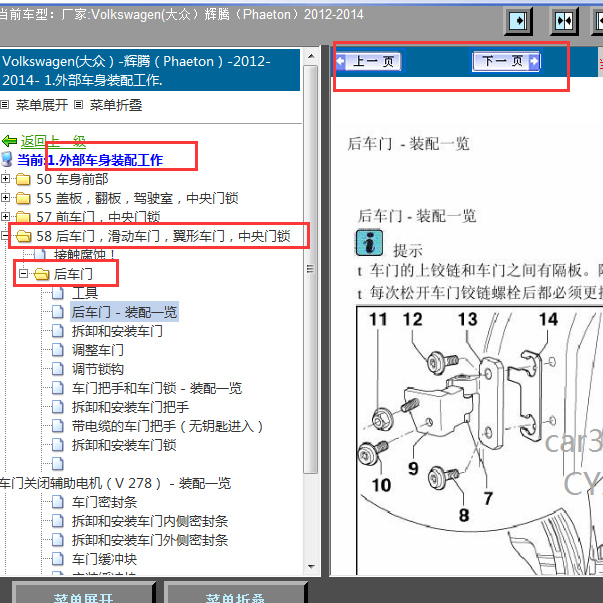This screenshot has width=603, height=603.
Task: Open 拆卸和安装车门外侧密封条 document
Action: pyautogui.click(x=150, y=540)
